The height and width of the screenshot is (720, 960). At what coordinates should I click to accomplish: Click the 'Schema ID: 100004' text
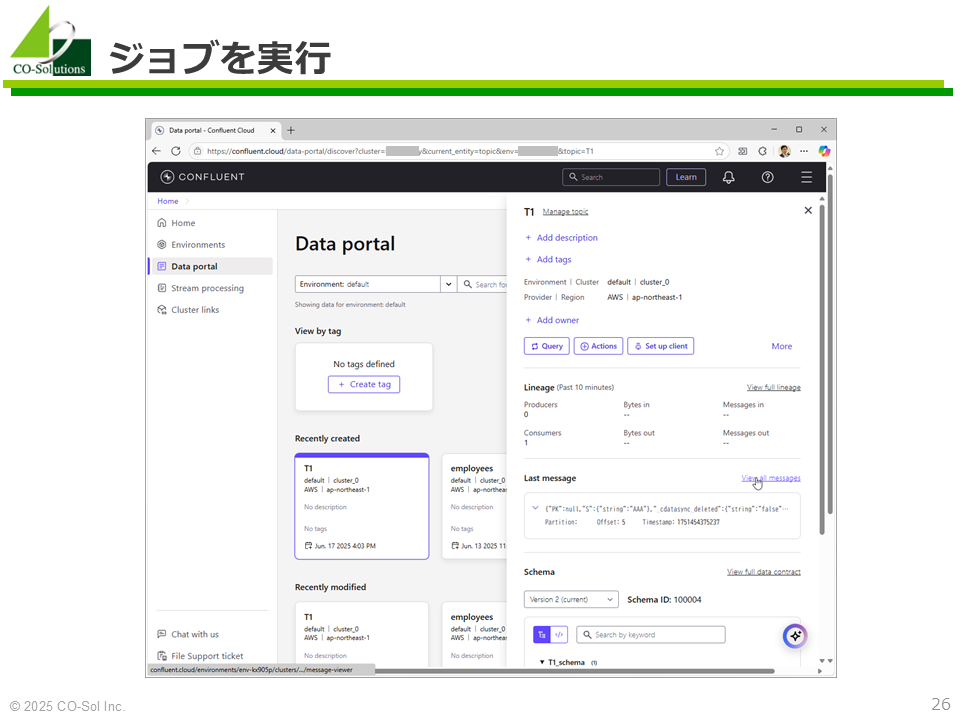[664, 600]
